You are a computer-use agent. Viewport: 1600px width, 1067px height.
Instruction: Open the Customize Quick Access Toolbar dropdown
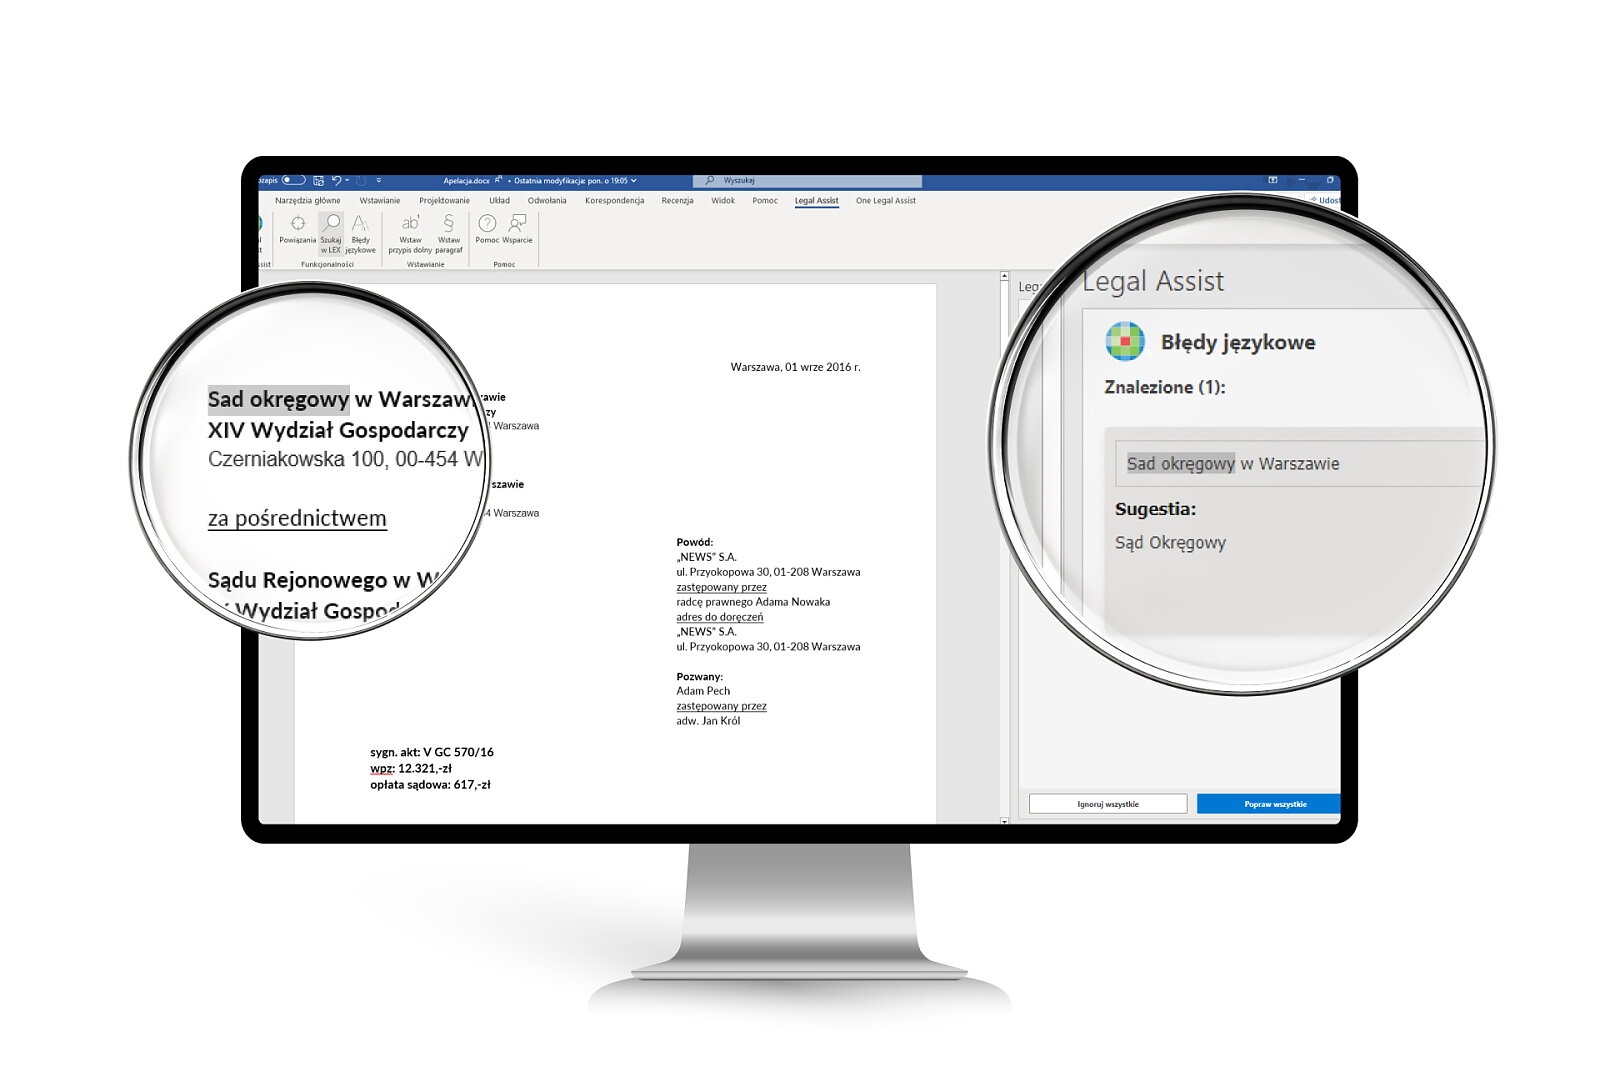pyautogui.click(x=379, y=181)
